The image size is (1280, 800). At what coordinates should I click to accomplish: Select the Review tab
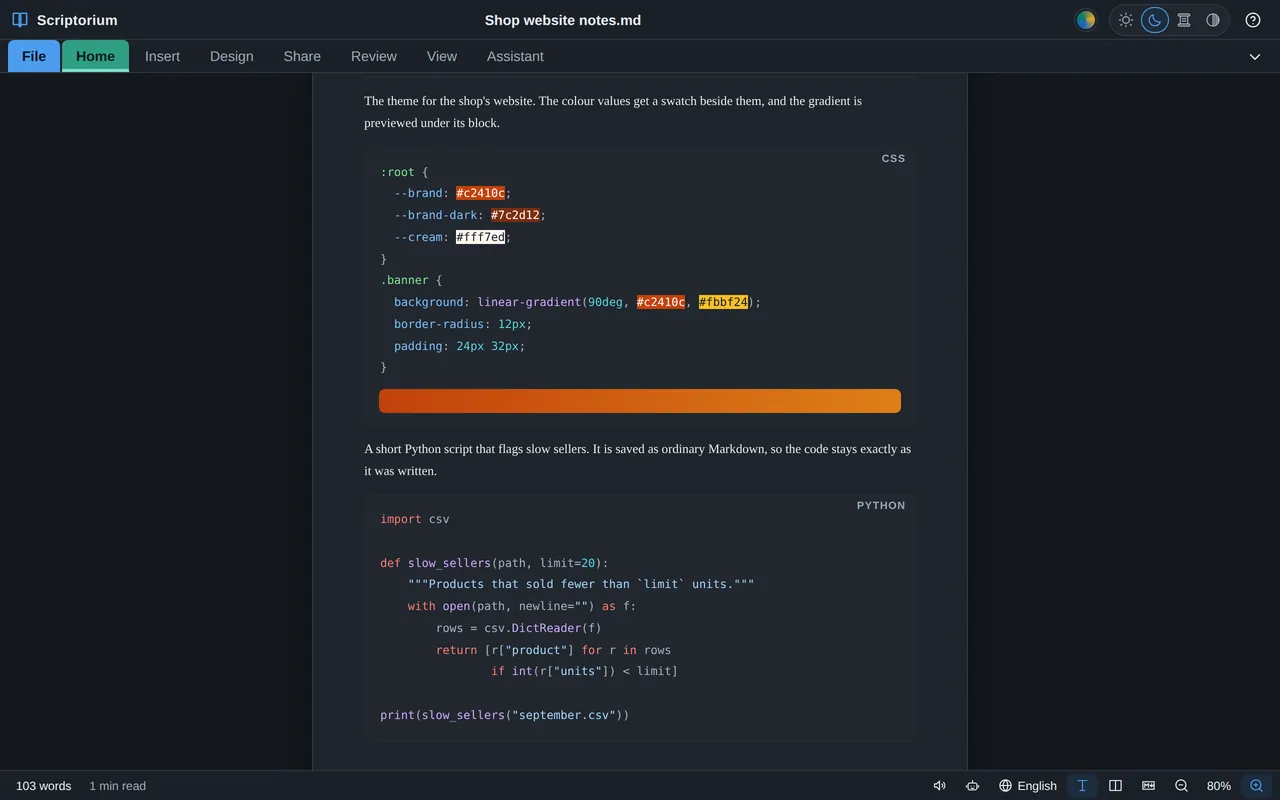point(374,56)
